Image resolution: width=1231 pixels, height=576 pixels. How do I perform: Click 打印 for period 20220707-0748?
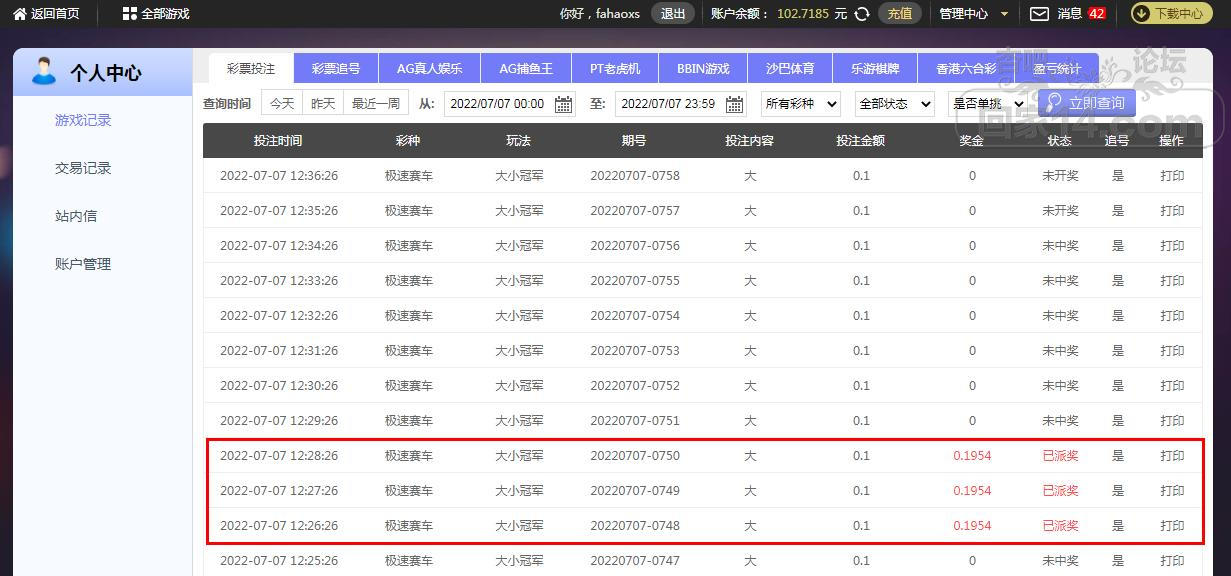pos(1172,526)
